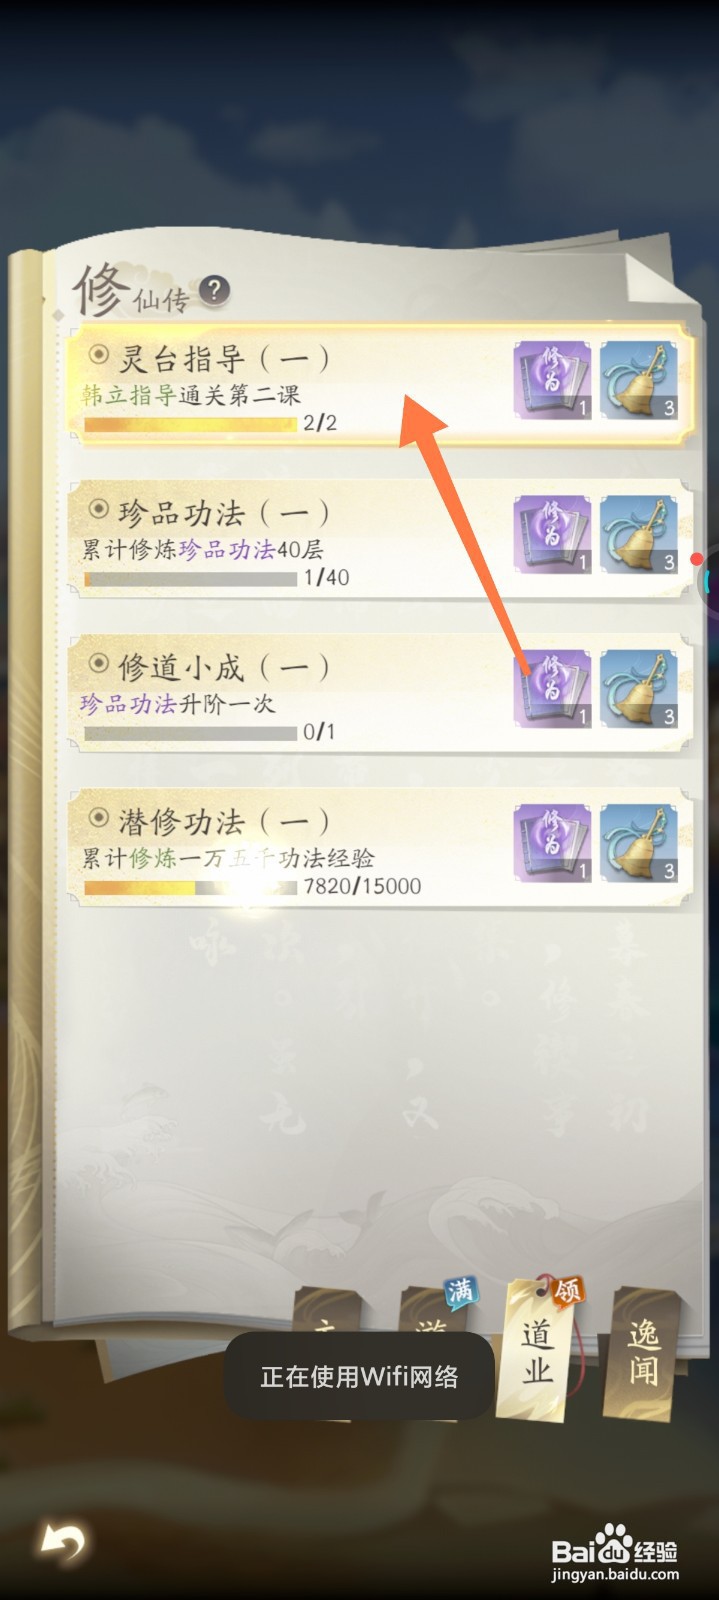Switch to the 逸闻 tab
This screenshot has width=719, height=1600.
tap(642, 1352)
